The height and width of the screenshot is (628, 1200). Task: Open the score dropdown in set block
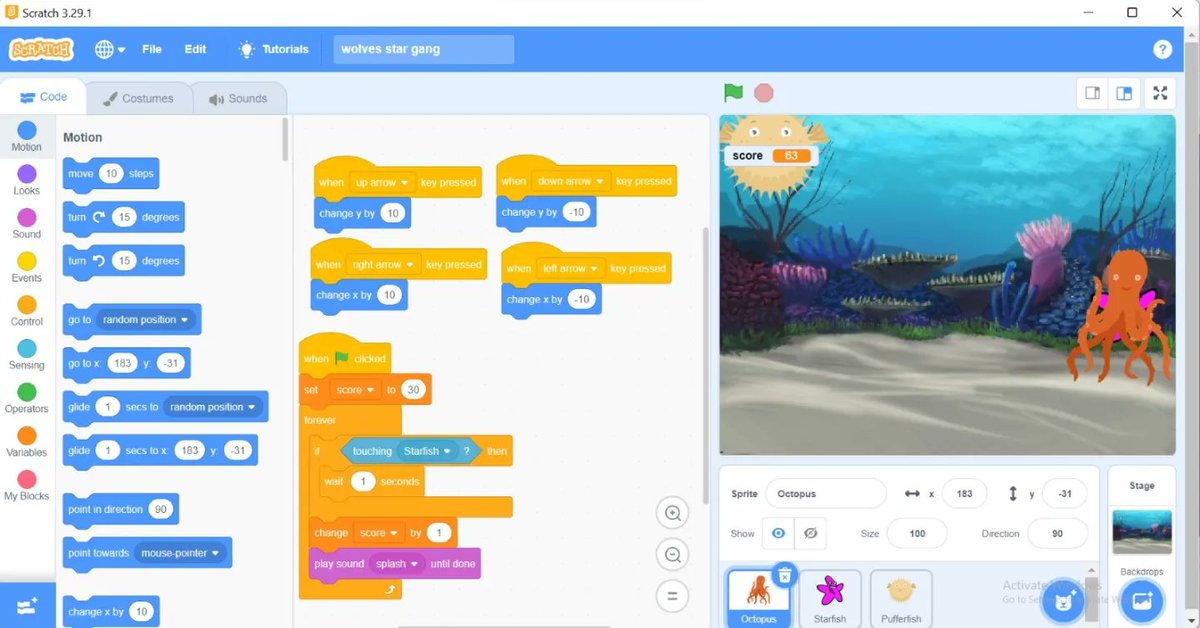click(355, 390)
